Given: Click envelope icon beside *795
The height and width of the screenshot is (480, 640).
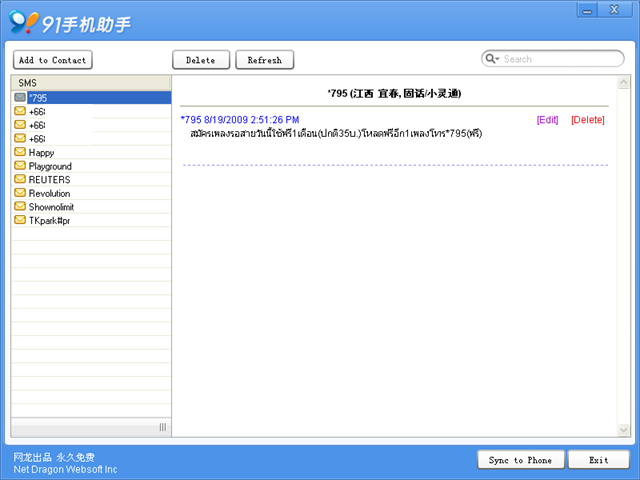Looking at the screenshot, I should tap(20, 98).
